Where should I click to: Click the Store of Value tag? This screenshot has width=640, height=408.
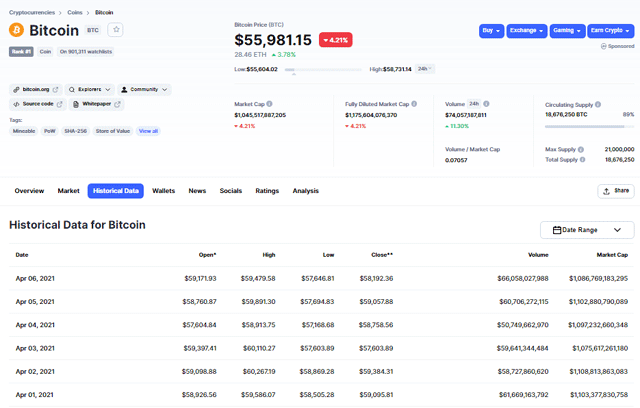click(x=113, y=131)
